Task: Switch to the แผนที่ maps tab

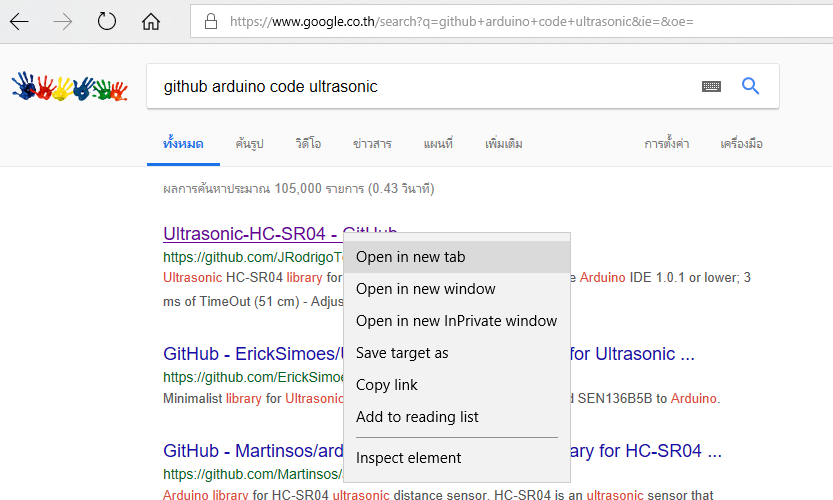Action: point(438,144)
